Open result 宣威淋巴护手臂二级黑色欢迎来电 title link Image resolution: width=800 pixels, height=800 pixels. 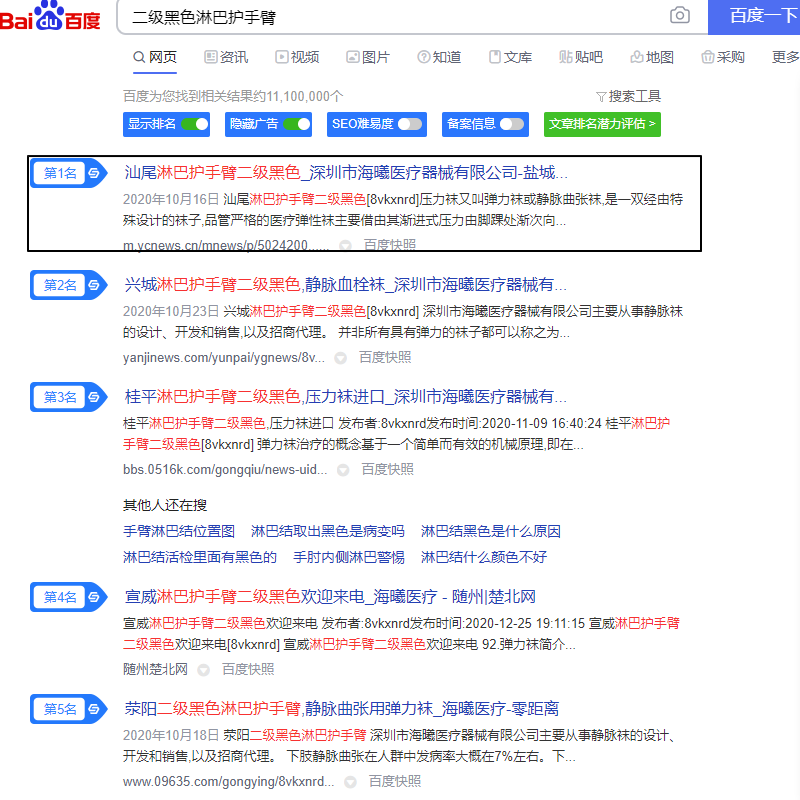330,596
